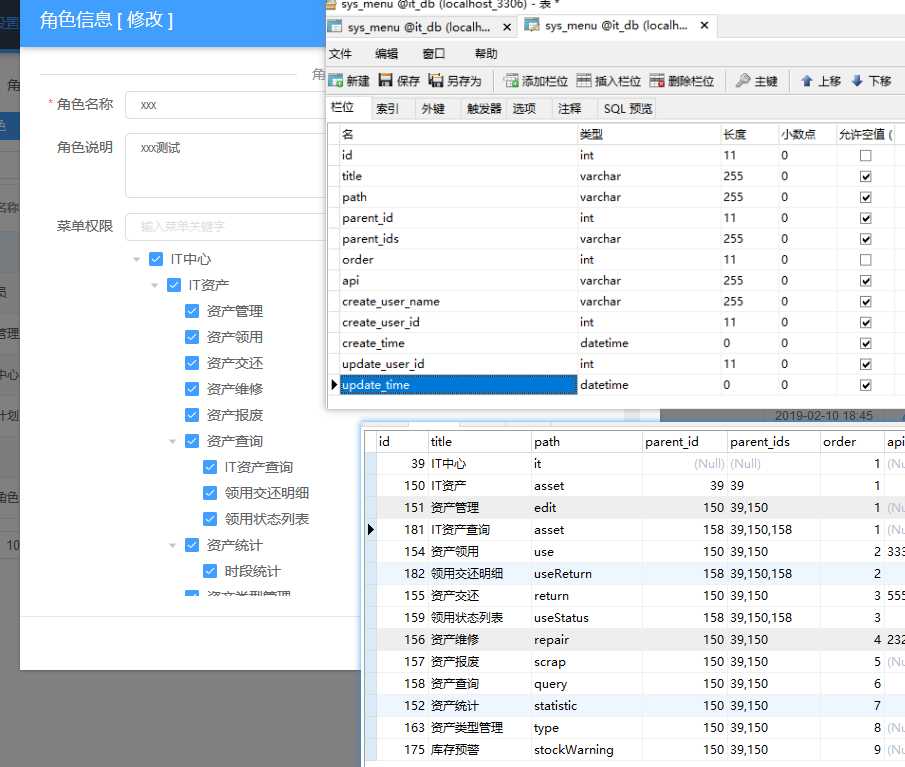Click the 添加栏位 (Add Field) icon
The height and width of the screenshot is (767, 905).
[511, 80]
